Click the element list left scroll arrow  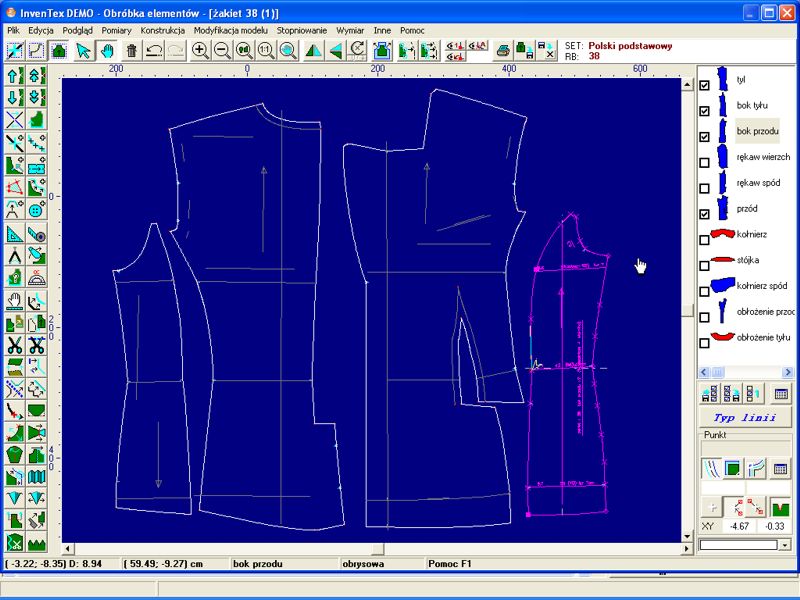[704, 372]
